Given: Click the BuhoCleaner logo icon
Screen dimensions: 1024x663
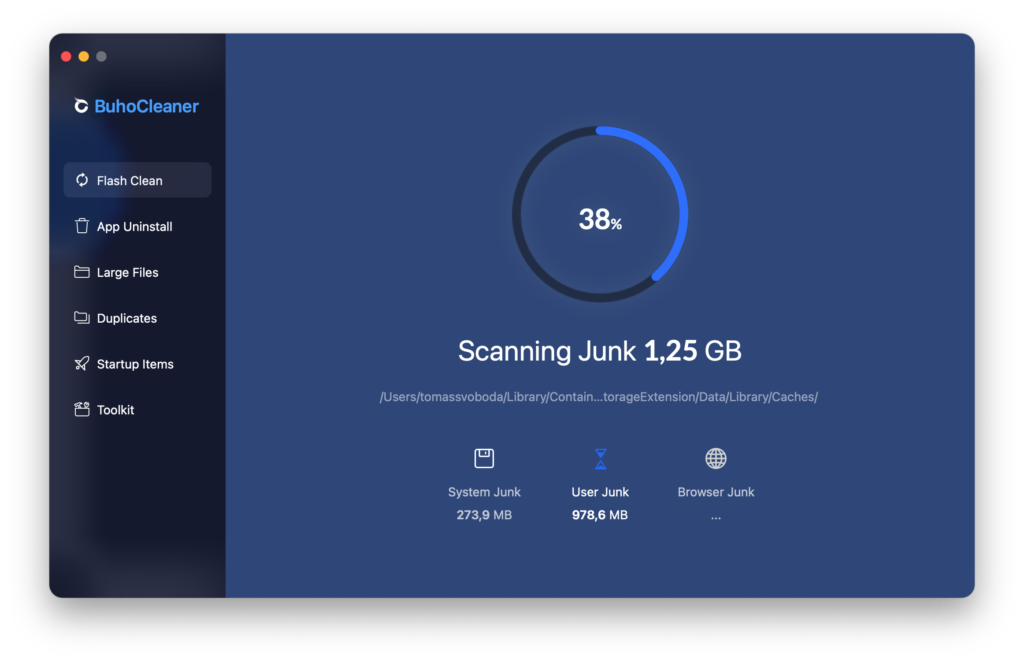Looking at the screenshot, I should click(81, 106).
